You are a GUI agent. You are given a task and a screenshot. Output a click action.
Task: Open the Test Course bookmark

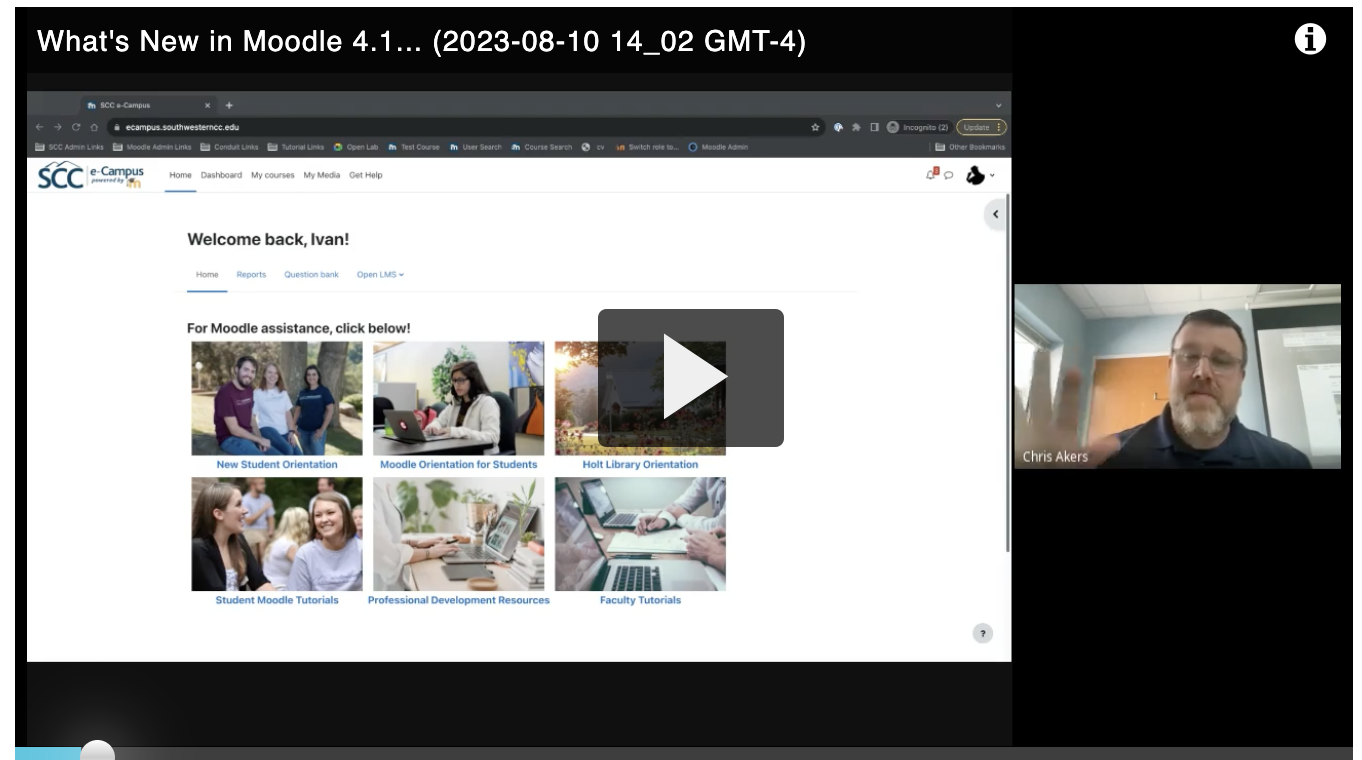click(414, 147)
